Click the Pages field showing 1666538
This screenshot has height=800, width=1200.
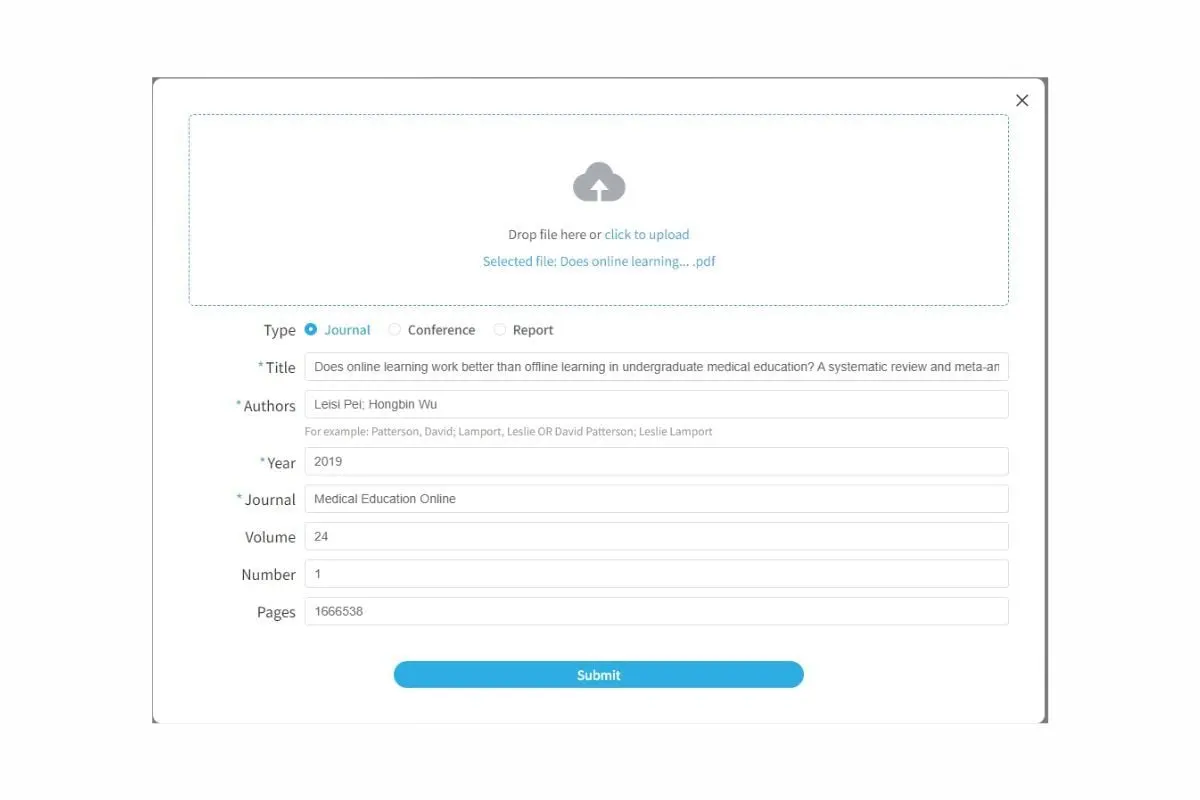[x=656, y=611]
